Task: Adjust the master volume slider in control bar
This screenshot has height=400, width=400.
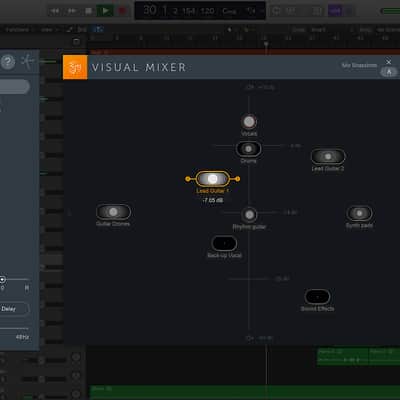Action: (390, 11)
